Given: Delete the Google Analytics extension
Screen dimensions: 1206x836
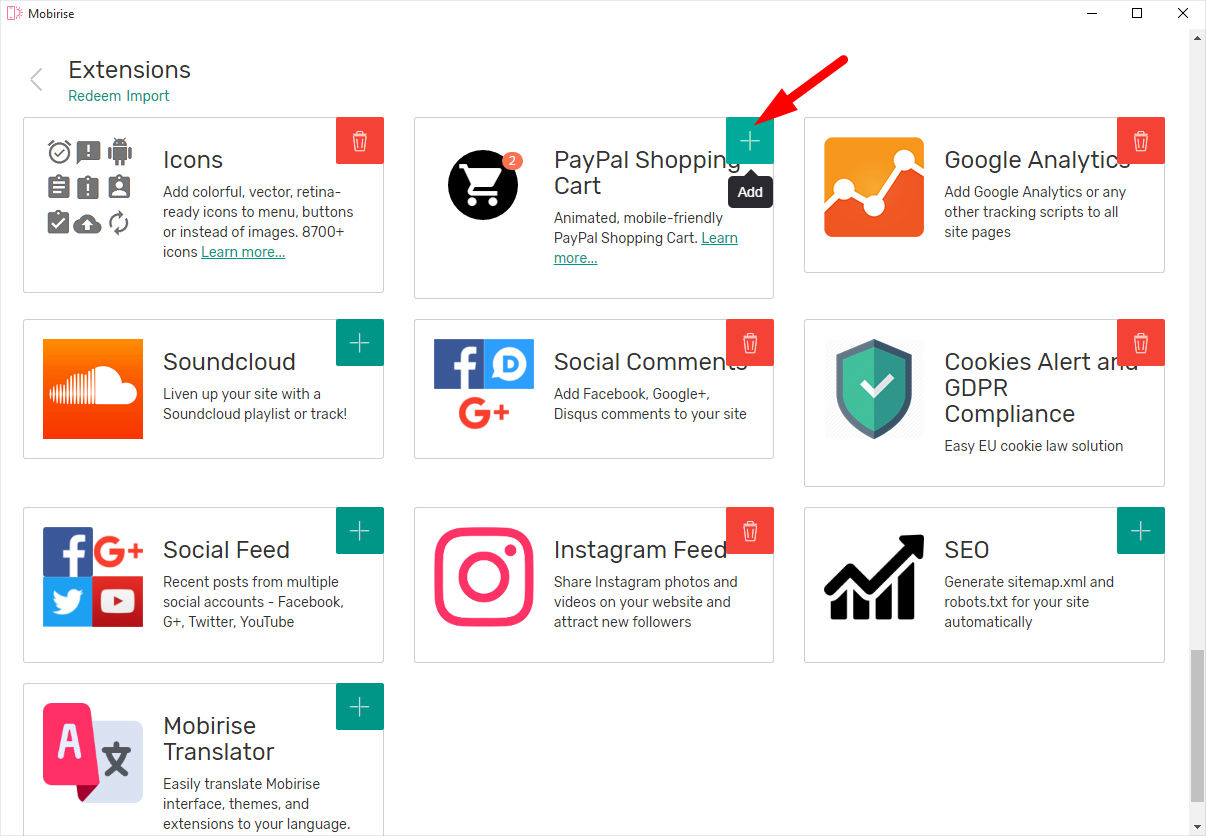Looking at the screenshot, I should [x=1140, y=140].
